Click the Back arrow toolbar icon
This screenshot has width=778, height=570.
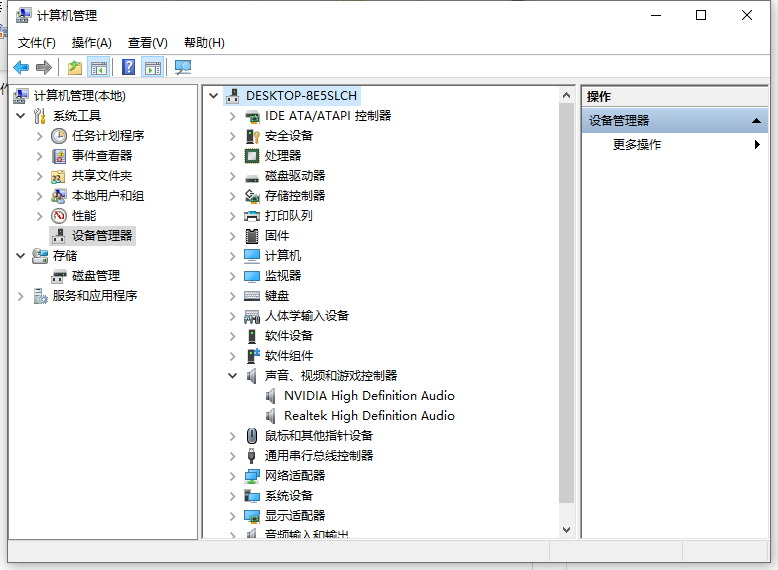pyautogui.click(x=21, y=67)
